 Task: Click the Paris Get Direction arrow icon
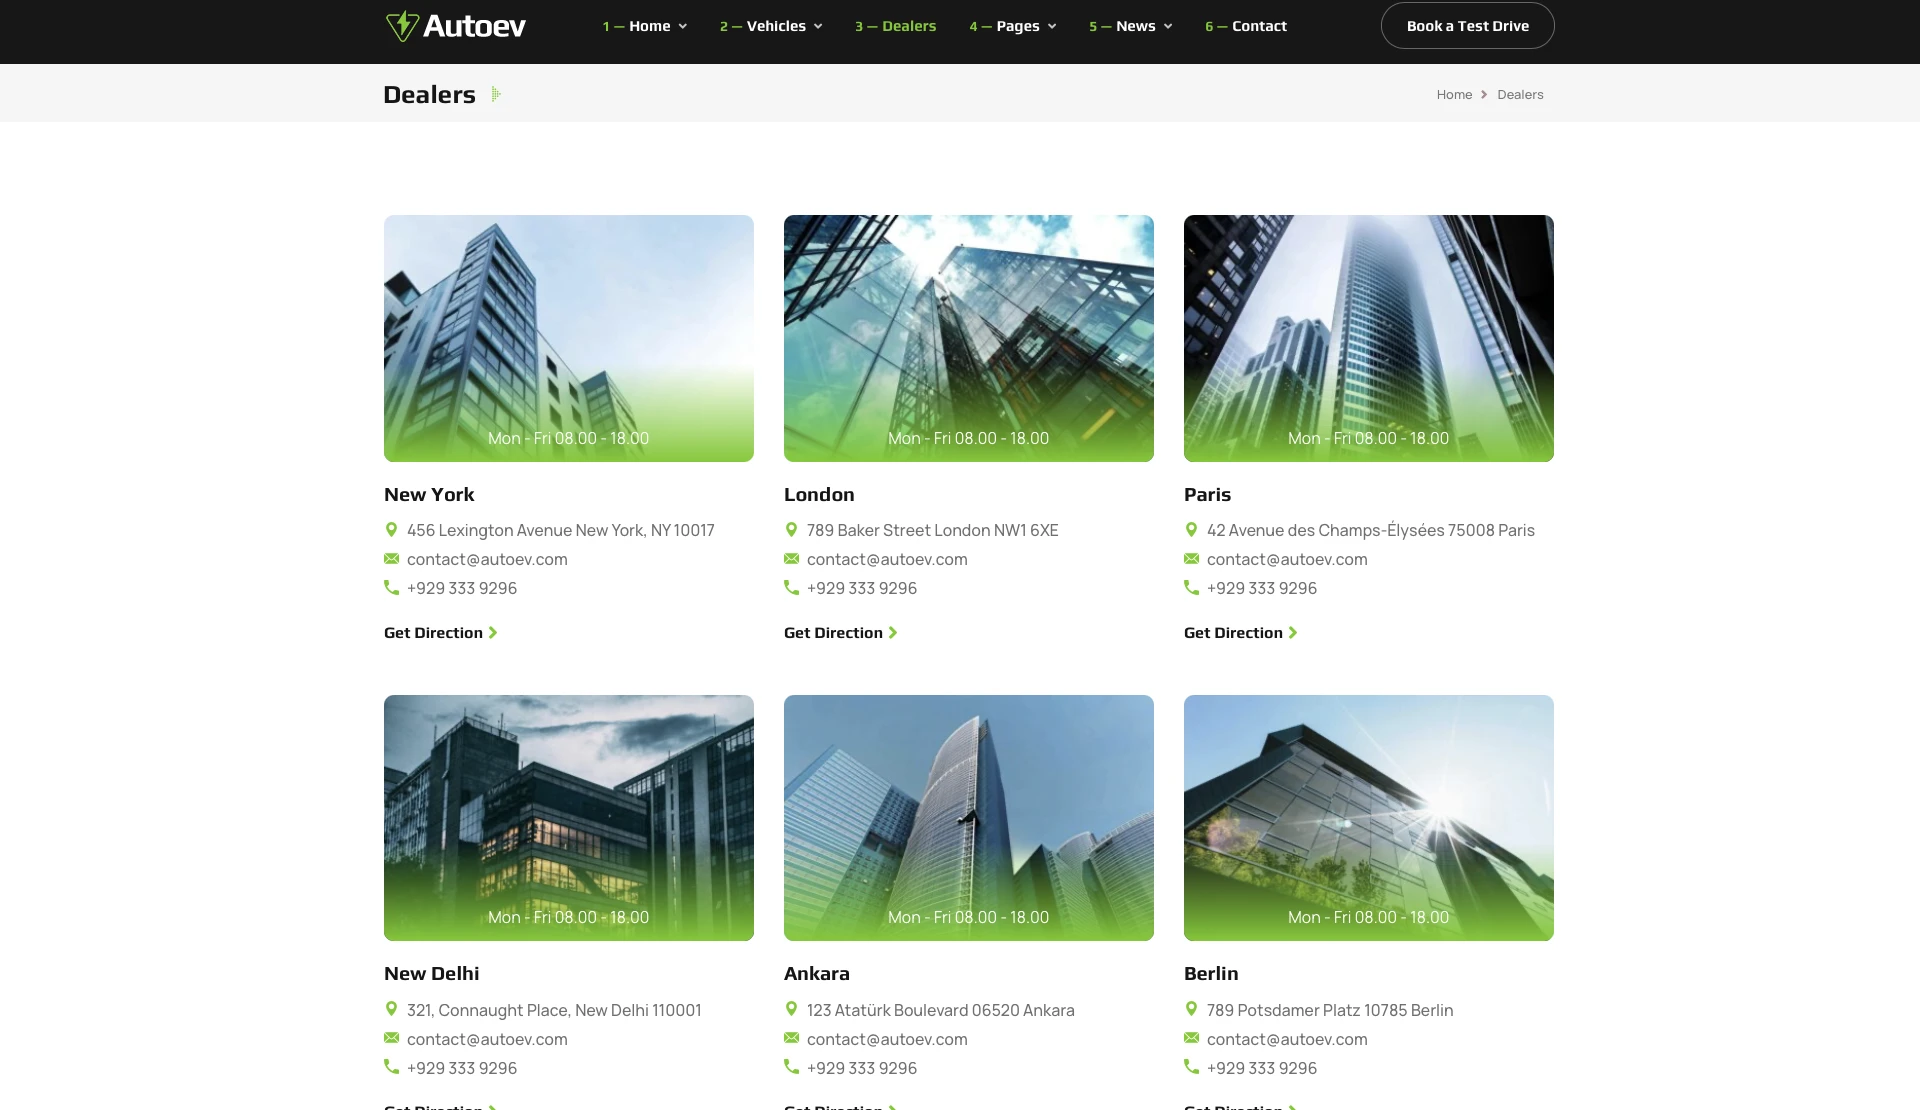[1293, 633]
